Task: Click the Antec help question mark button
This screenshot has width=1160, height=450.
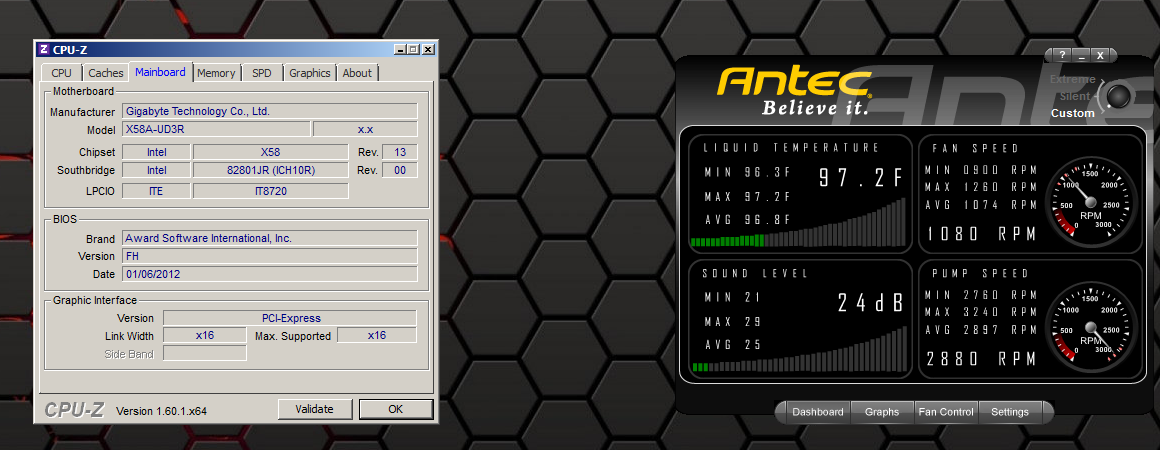Action: pos(1062,56)
